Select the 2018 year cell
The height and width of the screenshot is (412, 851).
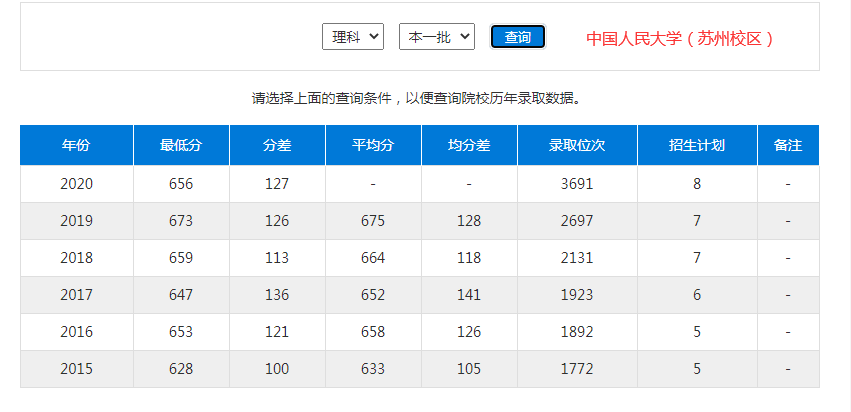pyautogui.click(x=77, y=258)
